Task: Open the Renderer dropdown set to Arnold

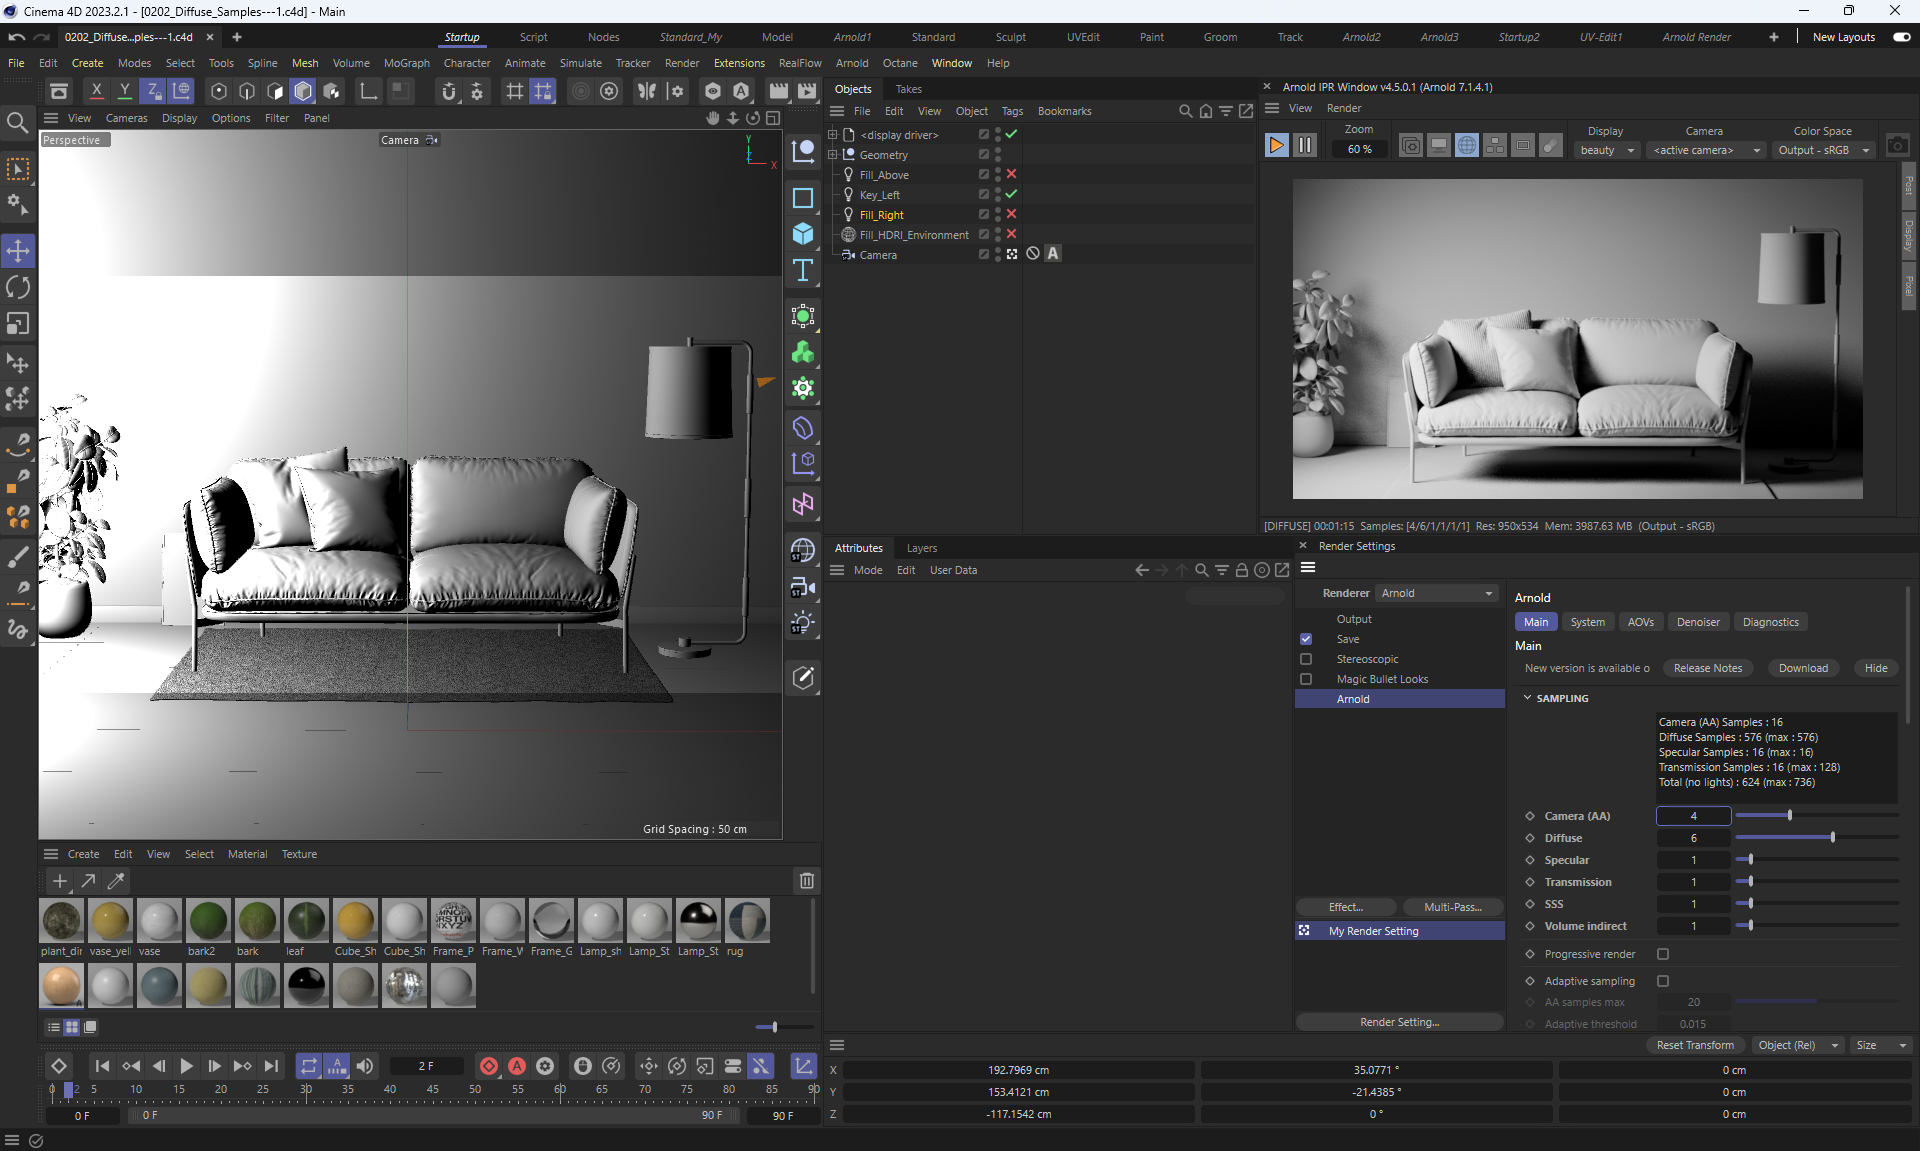Action: tap(1437, 593)
